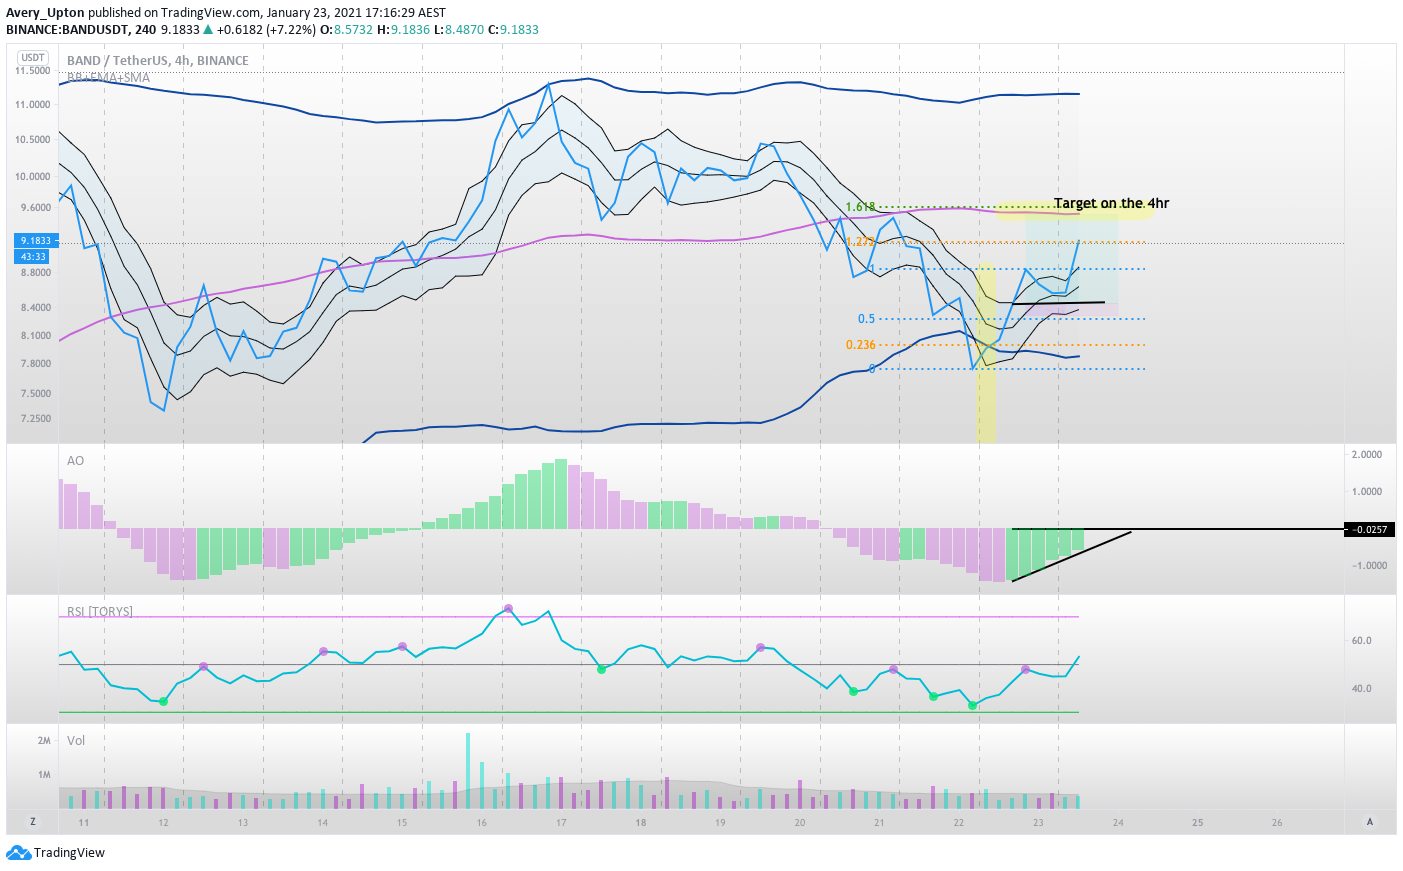Click the 7.5000 price axis label
Screen dimensions: 1403x871
point(35,393)
